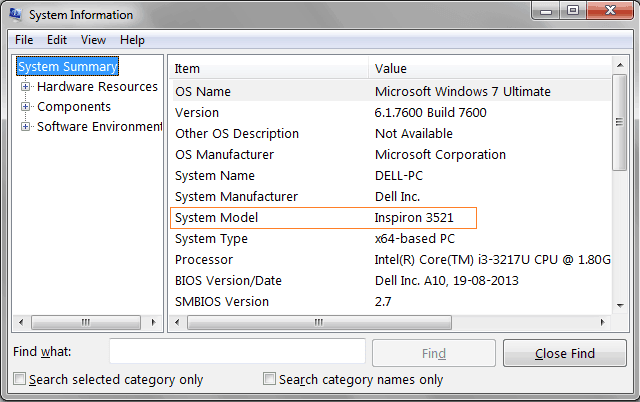The width and height of the screenshot is (640, 402).
Task: Click the Microsoft Corporation value
Action: click(x=440, y=155)
